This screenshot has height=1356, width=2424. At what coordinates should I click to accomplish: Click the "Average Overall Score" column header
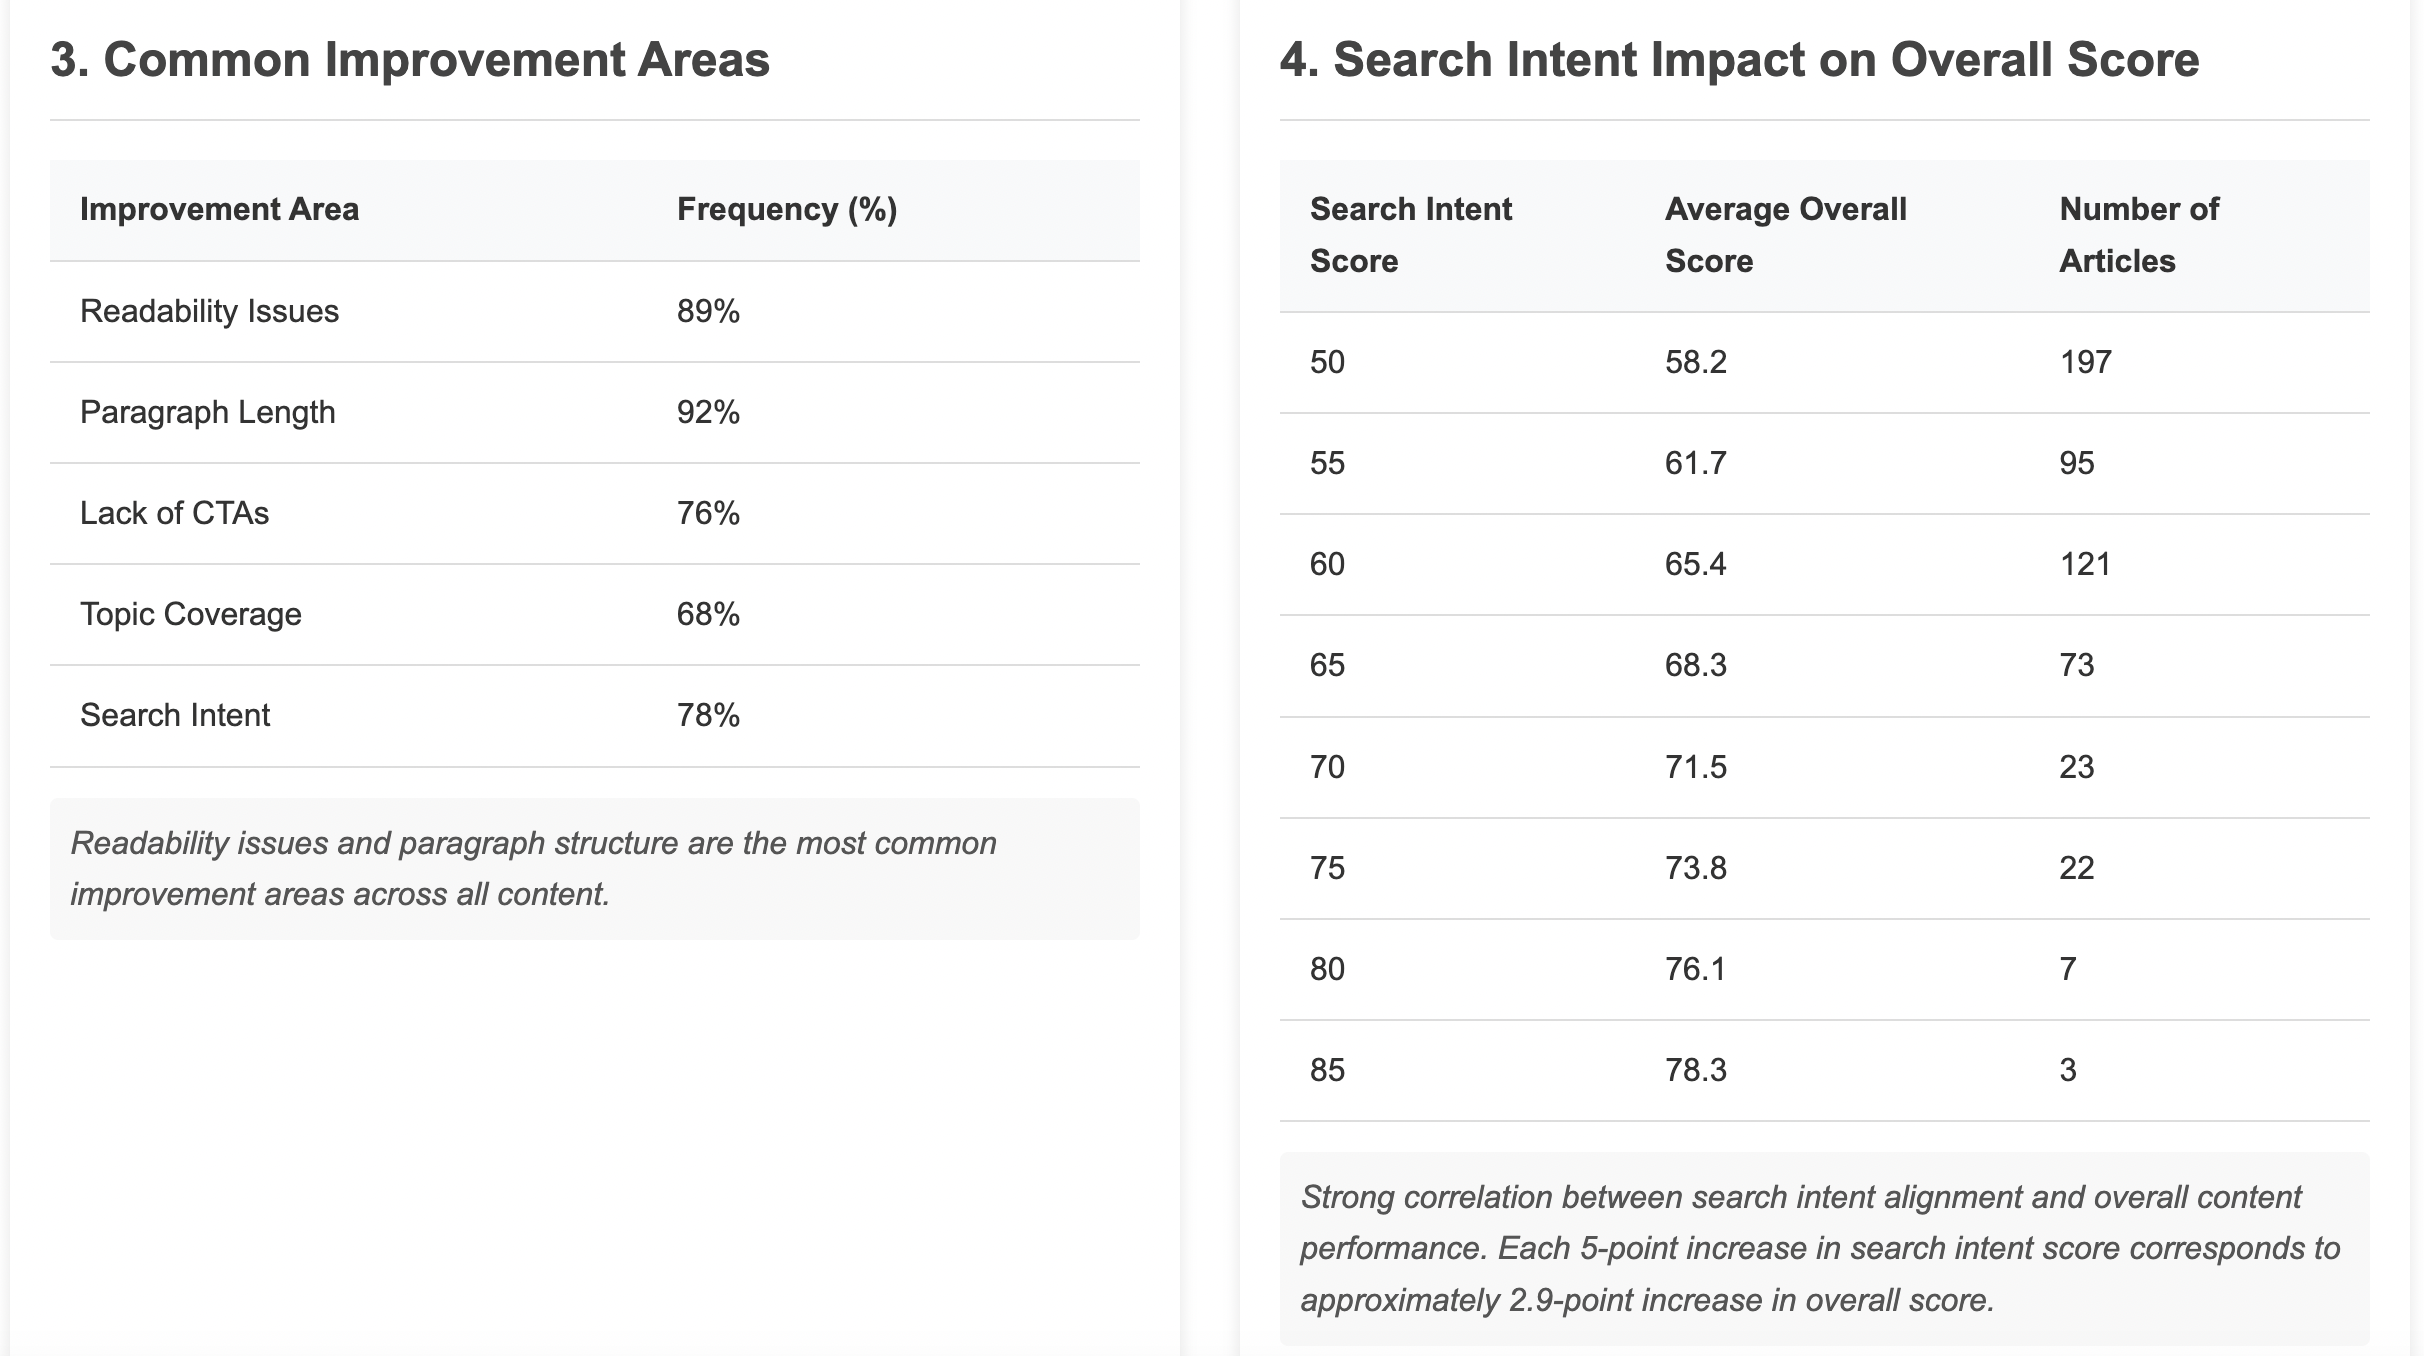1785,235
